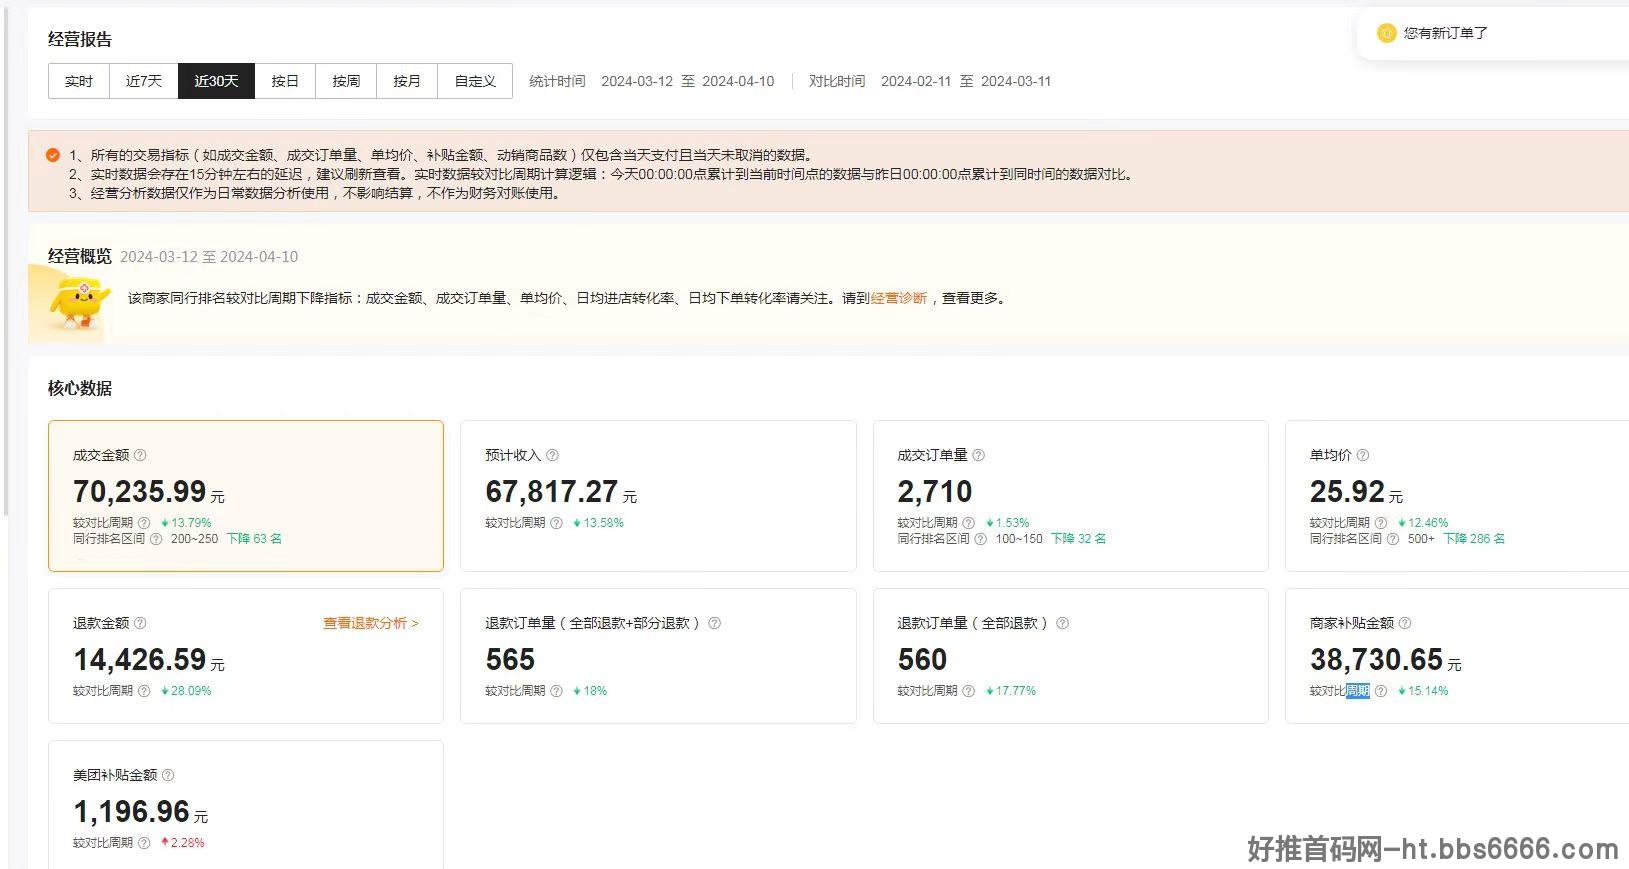Image resolution: width=1629 pixels, height=869 pixels.
Task: Switch to the 按月 tab
Action: click(x=407, y=81)
